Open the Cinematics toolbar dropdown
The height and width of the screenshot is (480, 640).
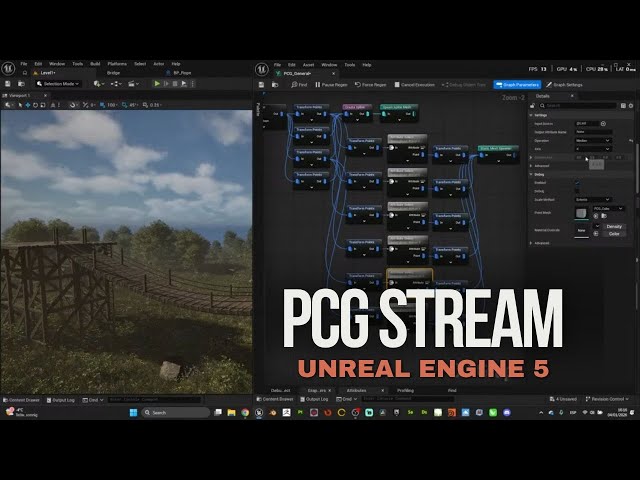point(134,84)
